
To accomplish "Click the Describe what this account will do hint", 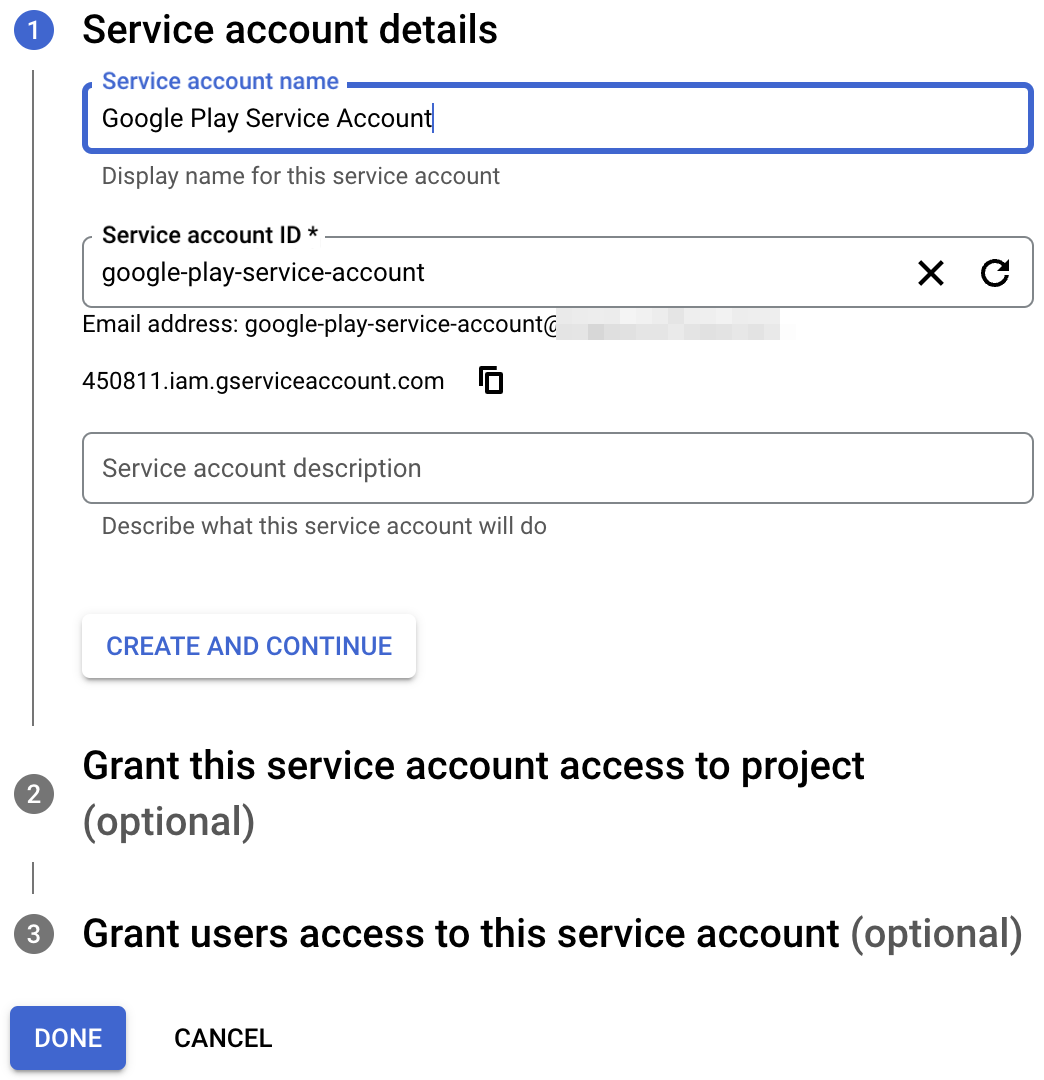I will 324,526.
